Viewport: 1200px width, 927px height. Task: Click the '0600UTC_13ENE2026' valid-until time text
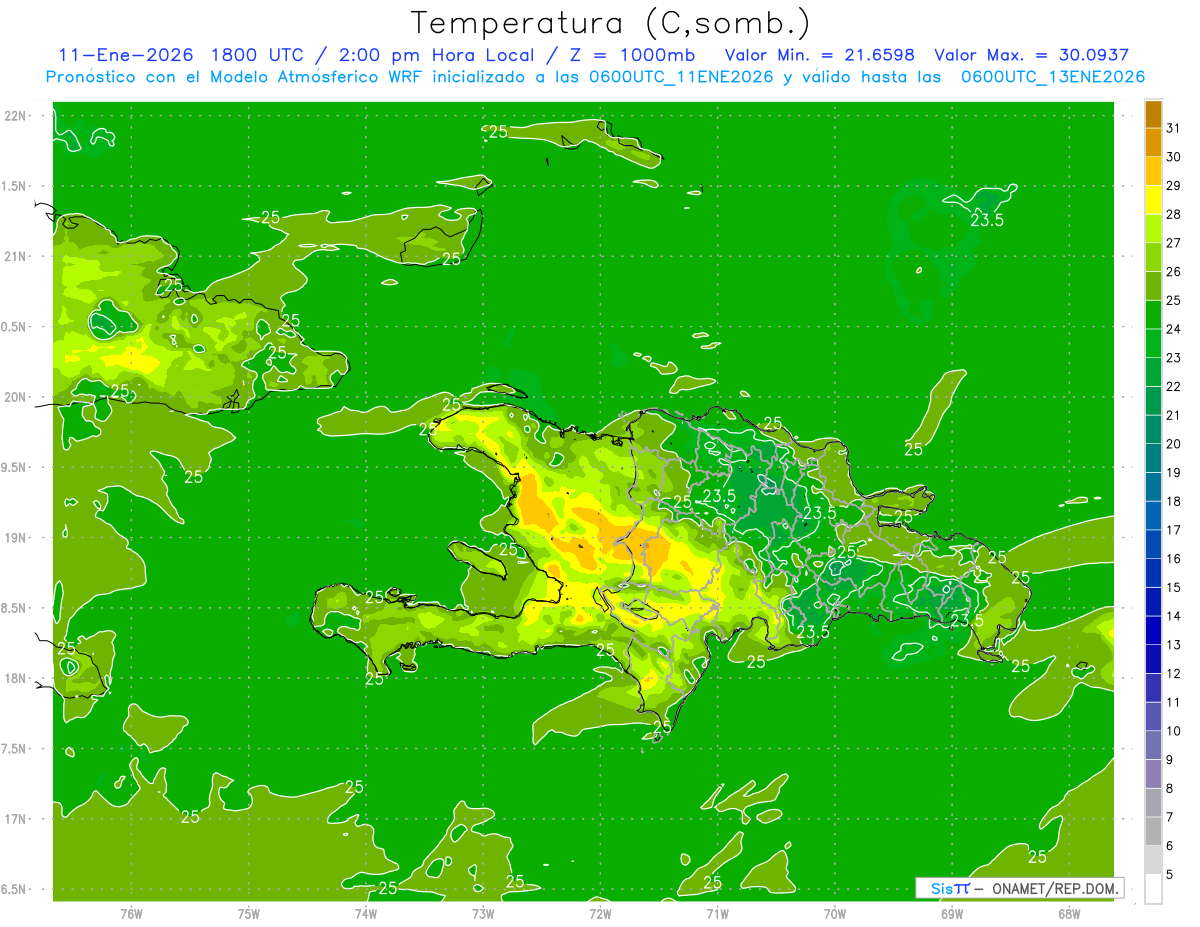pyautogui.click(x=1053, y=77)
